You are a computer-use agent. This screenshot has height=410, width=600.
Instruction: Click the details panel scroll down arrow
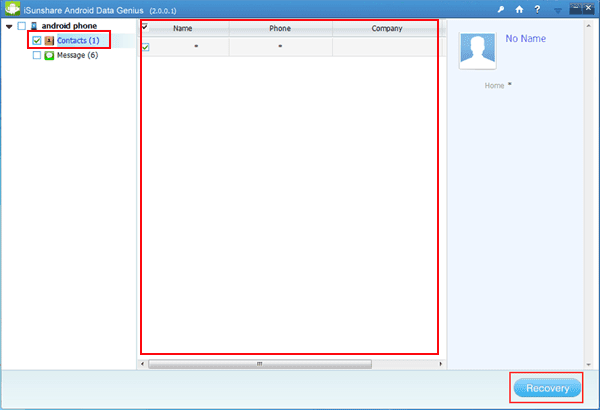click(588, 365)
